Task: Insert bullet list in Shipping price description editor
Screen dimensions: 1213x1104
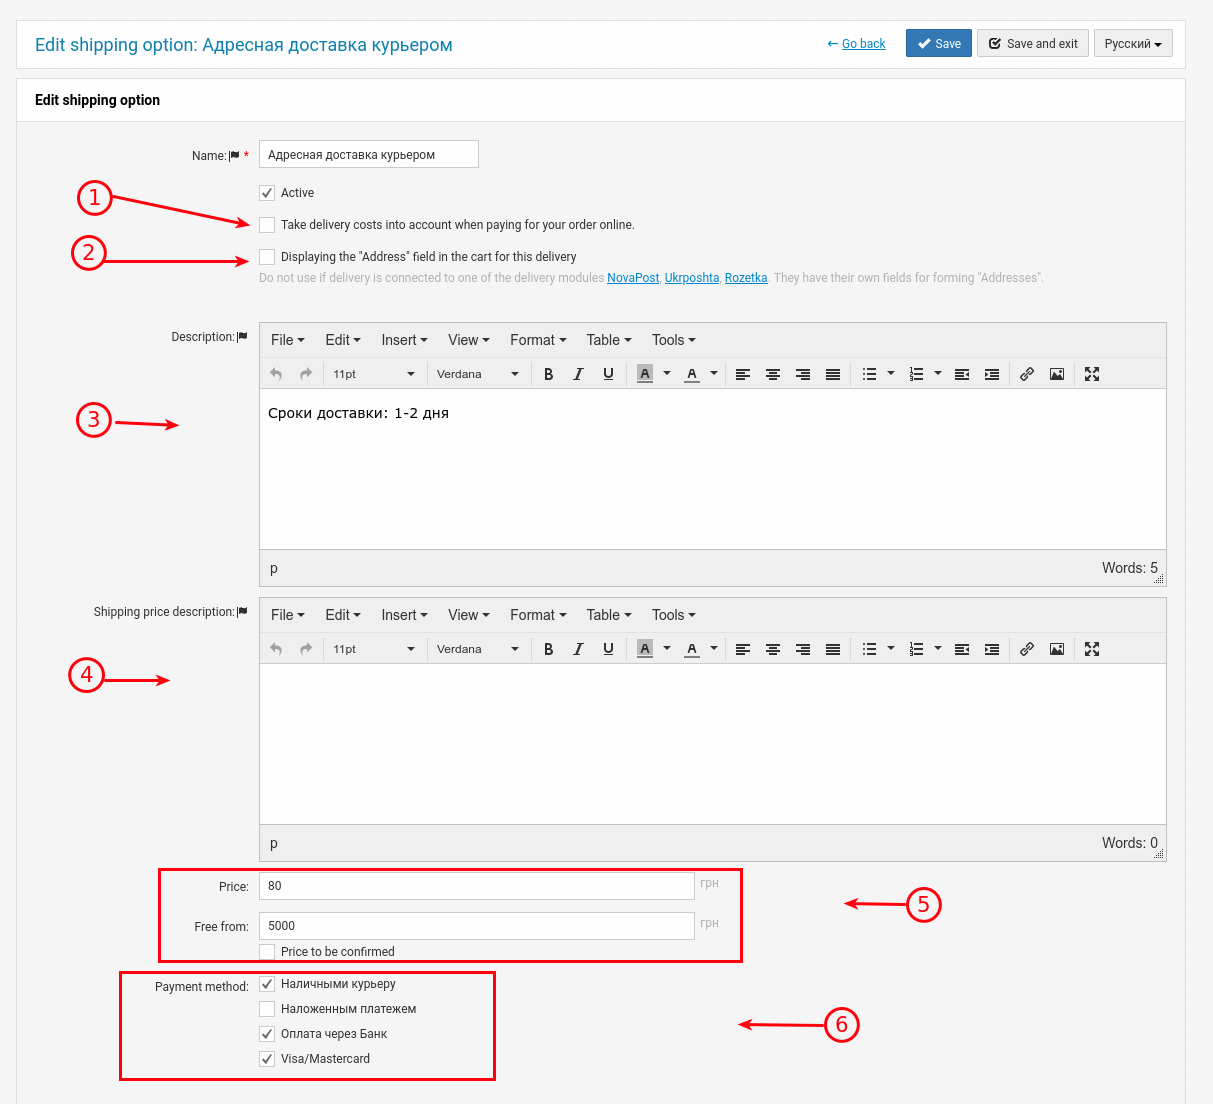Action: [x=870, y=649]
